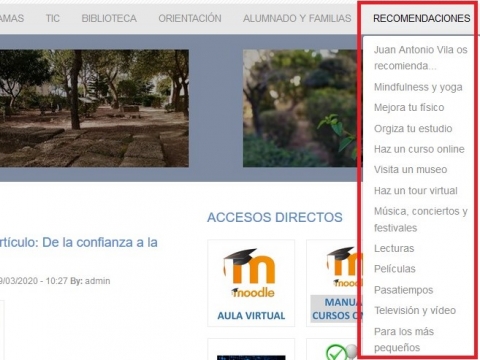The height and width of the screenshot is (360, 480).
Task: Click the 'admin' author name
Action: click(97, 281)
